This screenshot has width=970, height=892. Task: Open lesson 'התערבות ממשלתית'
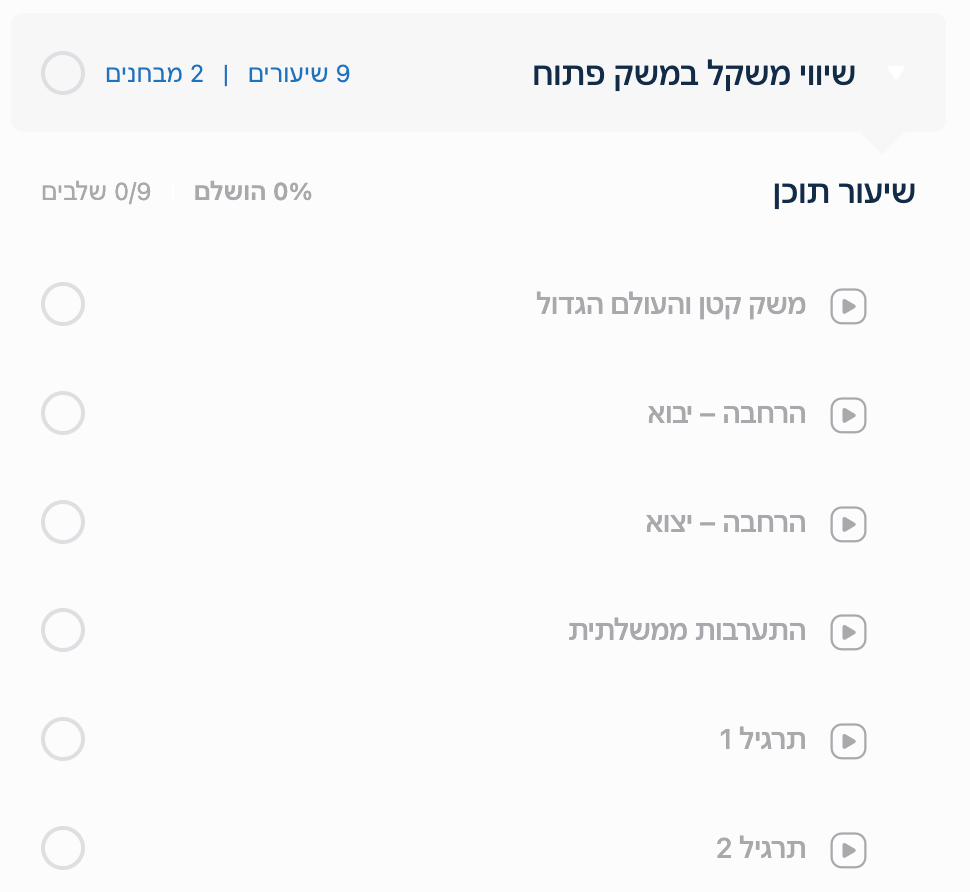click(x=687, y=631)
